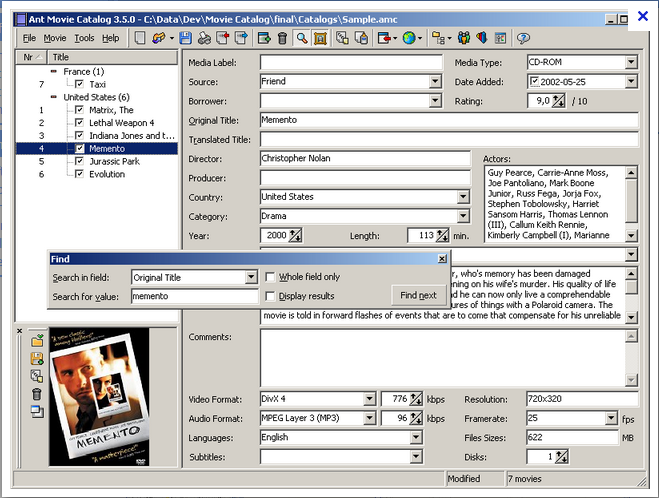Sort list by Nr column header

pos(32,57)
